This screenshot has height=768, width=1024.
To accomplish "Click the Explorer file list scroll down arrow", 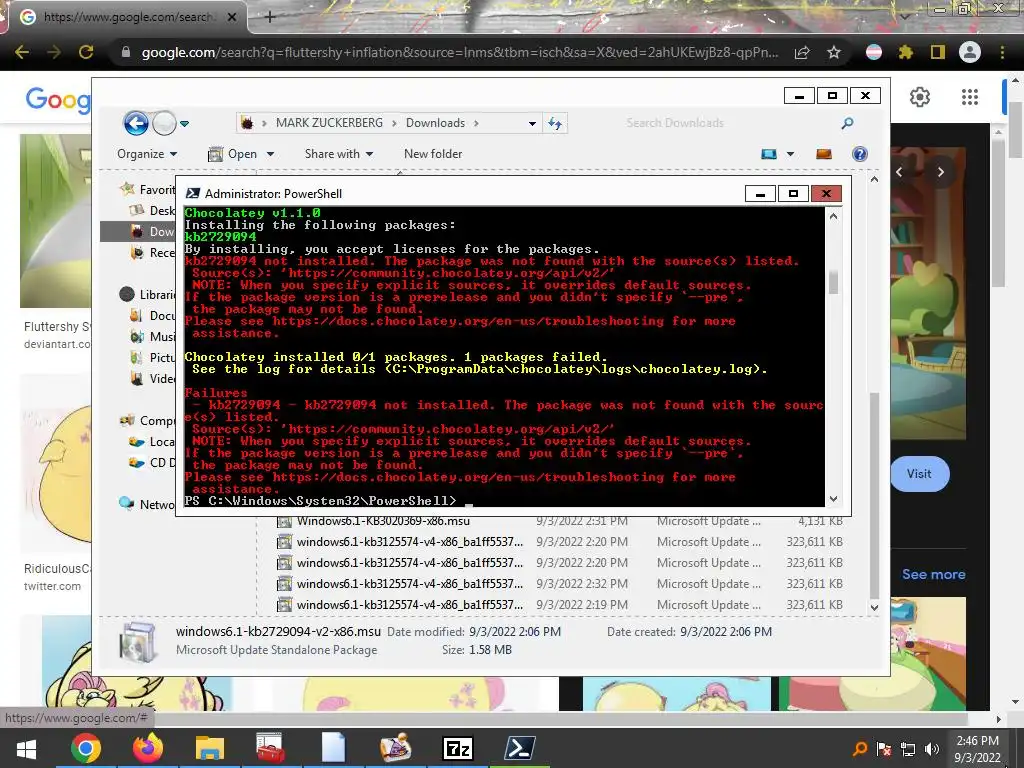I will point(874,607).
